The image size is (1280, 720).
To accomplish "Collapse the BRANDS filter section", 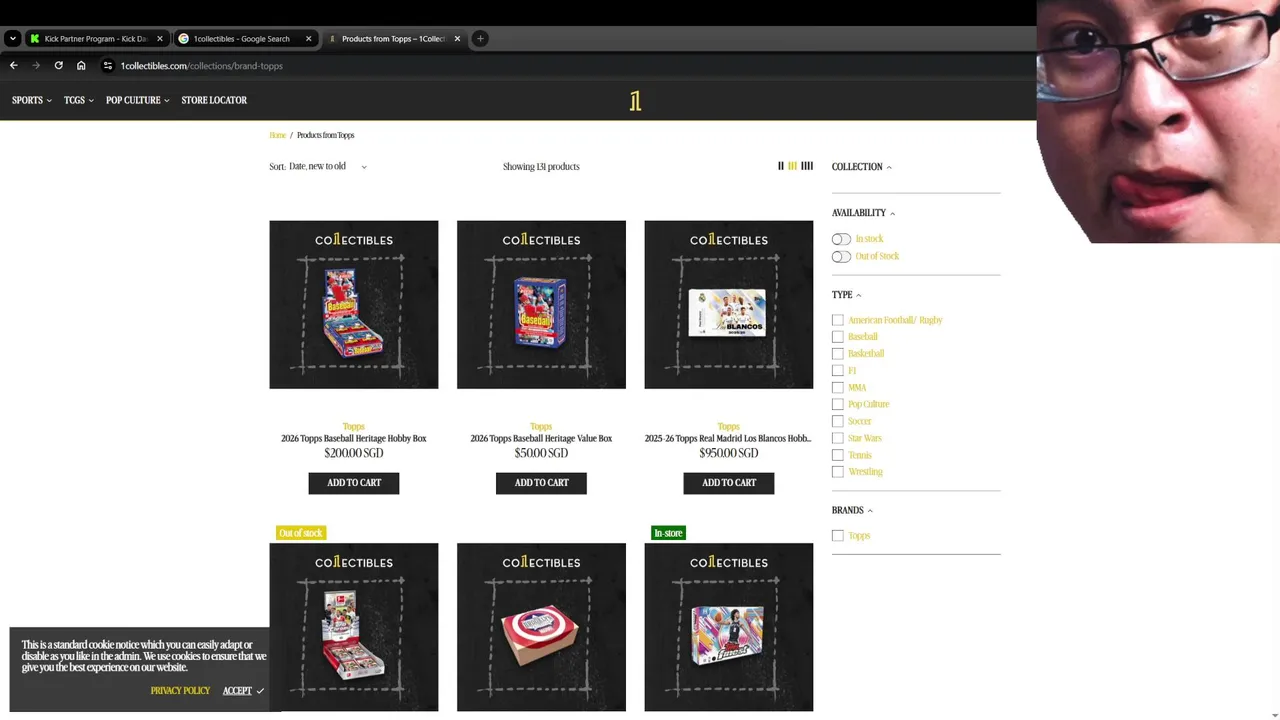I will 853,510.
